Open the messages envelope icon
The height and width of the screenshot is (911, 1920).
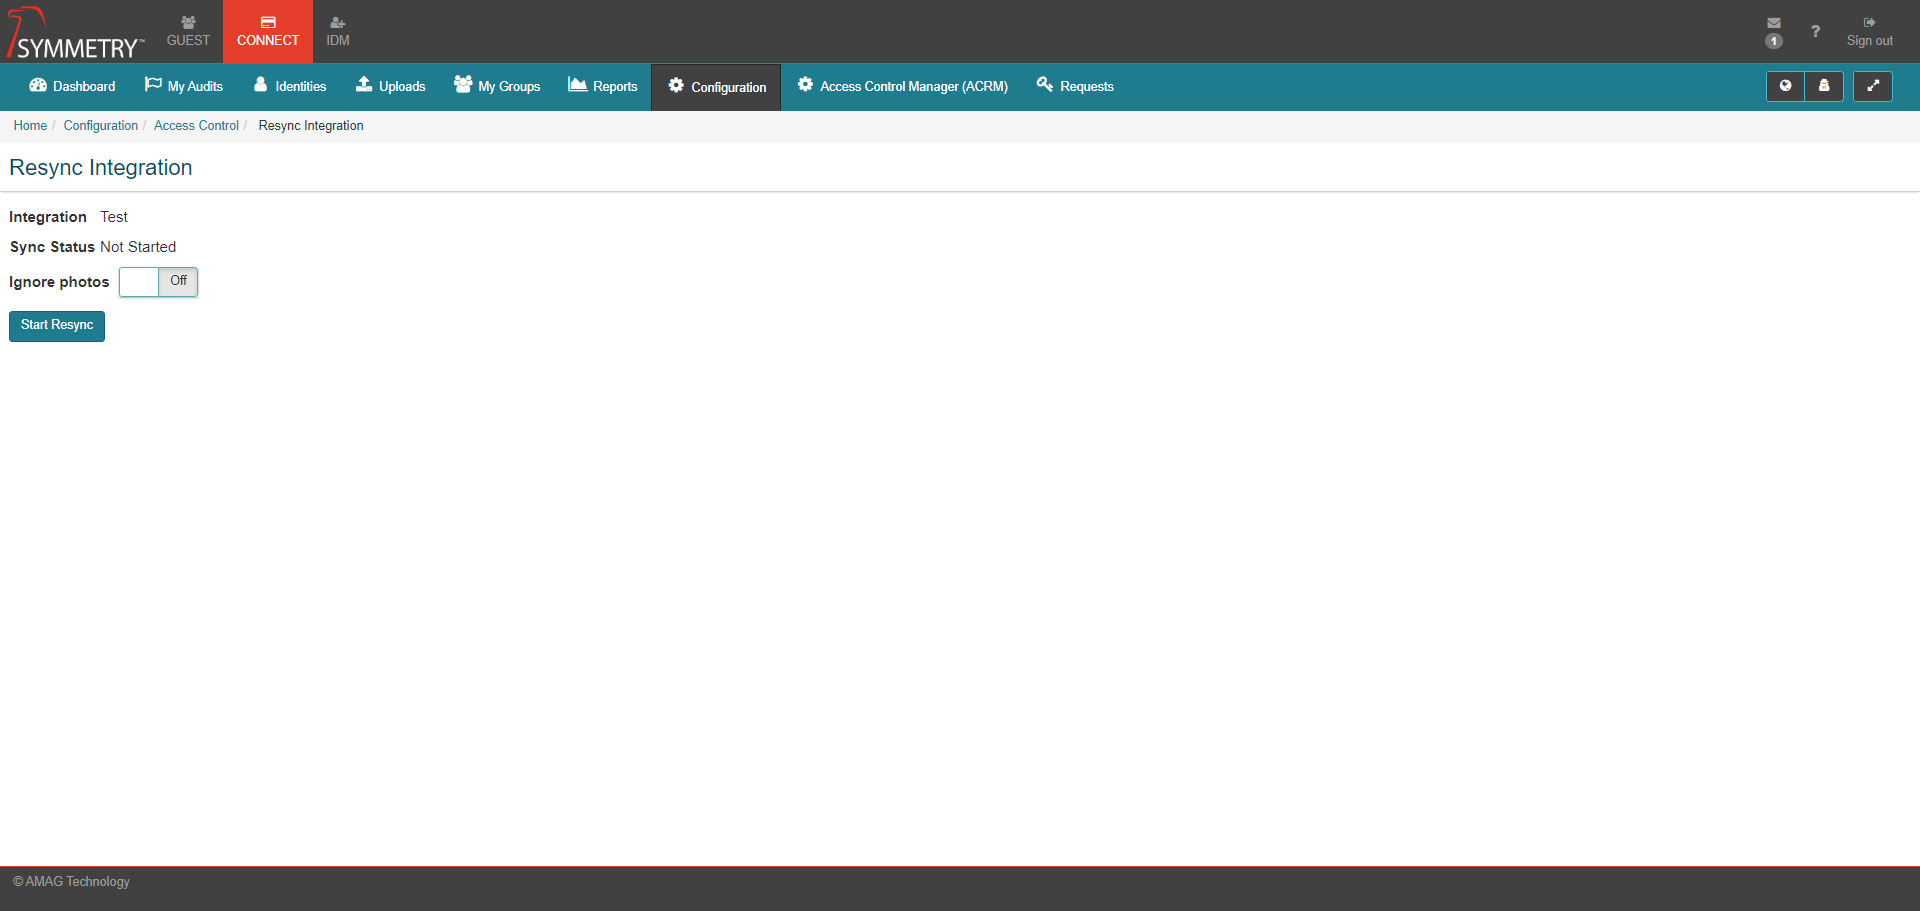pos(1774,23)
